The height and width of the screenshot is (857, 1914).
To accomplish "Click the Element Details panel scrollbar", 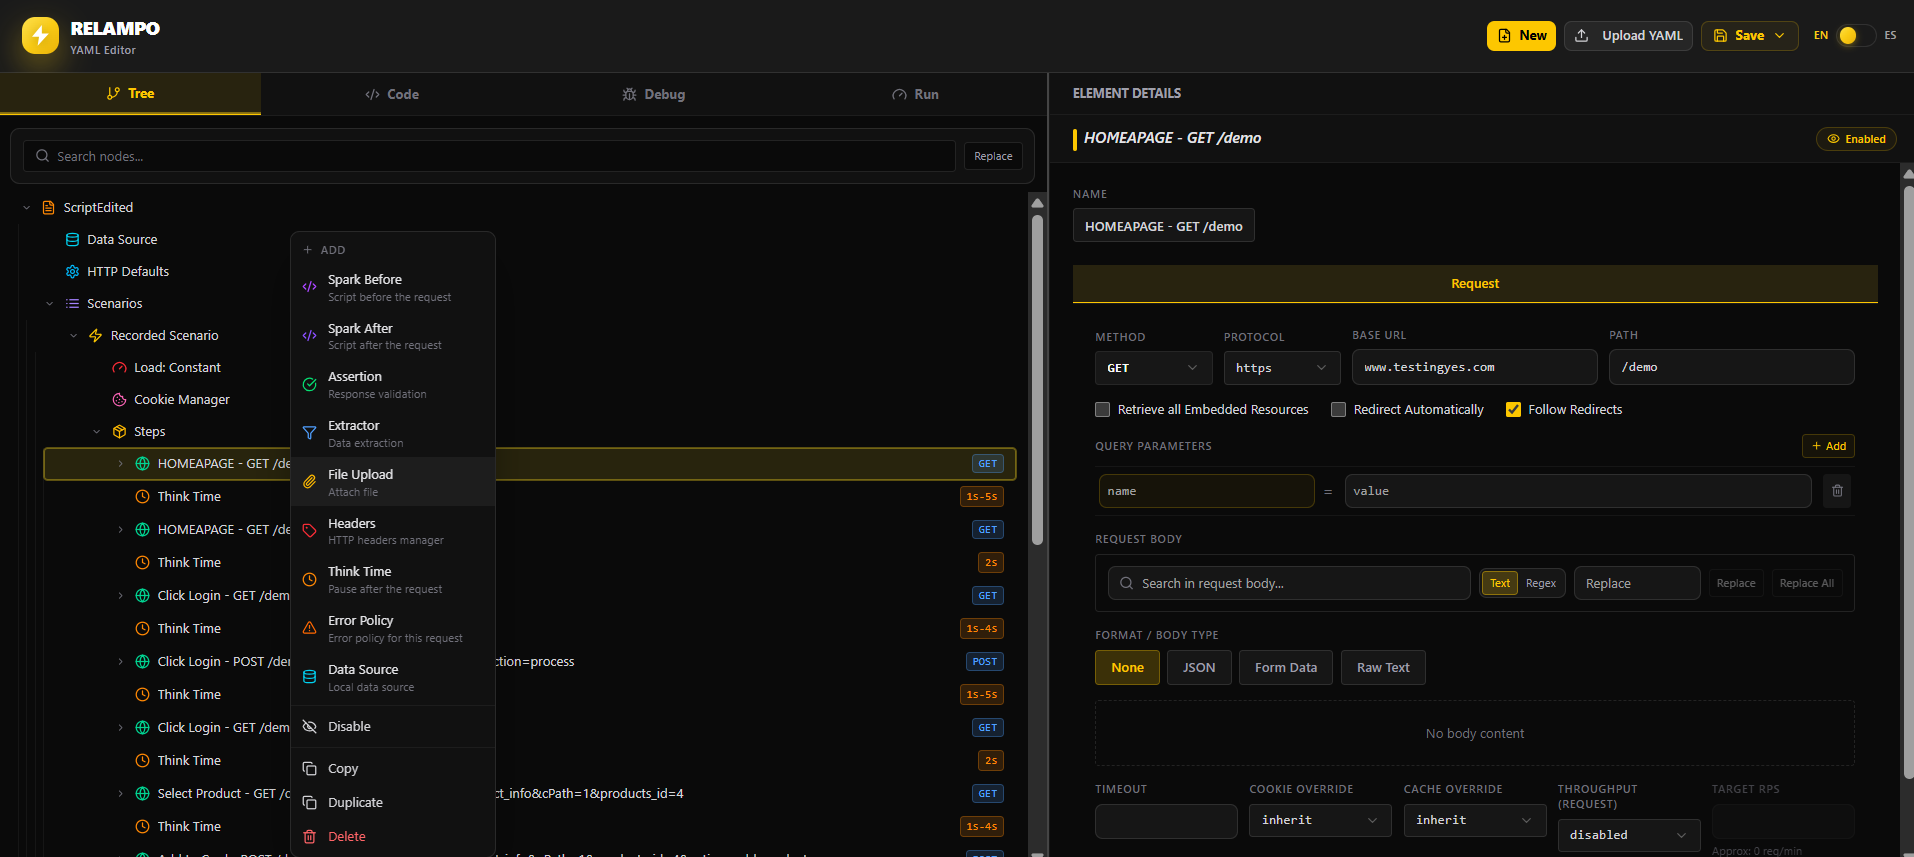I will pyautogui.click(x=1908, y=480).
